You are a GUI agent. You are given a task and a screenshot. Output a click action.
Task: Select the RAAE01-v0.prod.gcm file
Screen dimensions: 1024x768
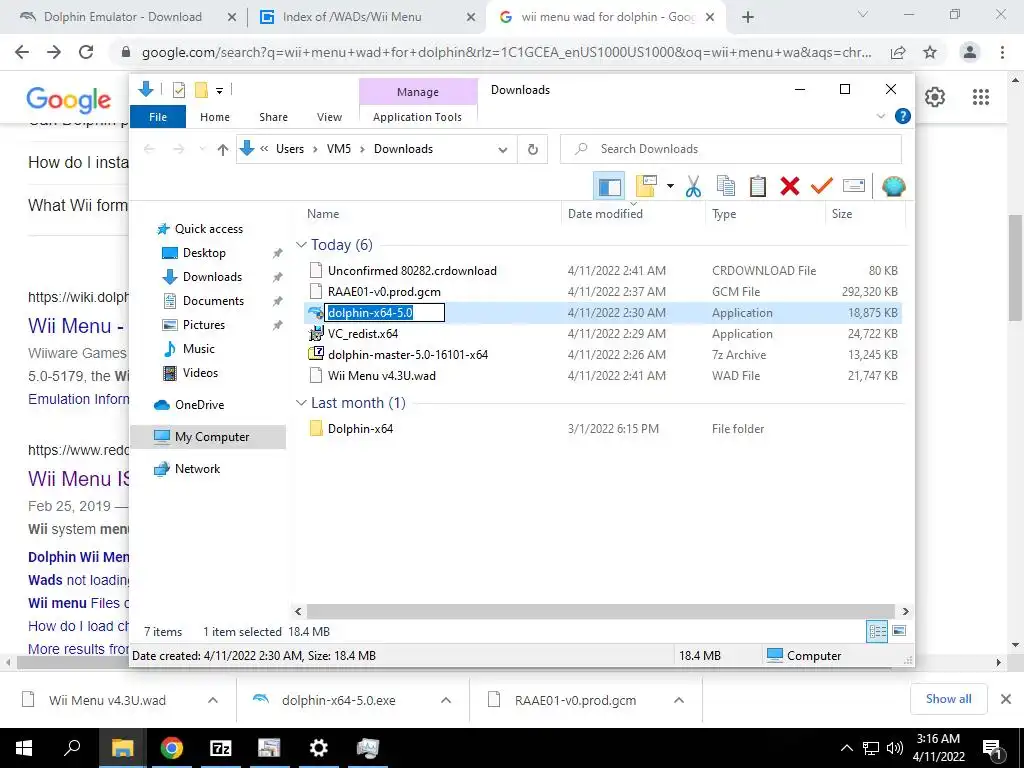pyautogui.click(x=384, y=292)
